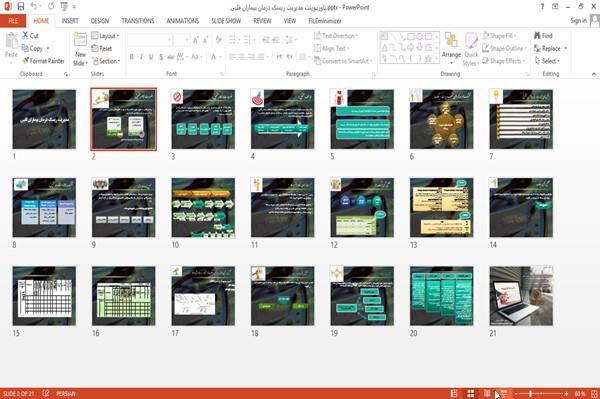The height and width of the screenshot is (399, 600).
Task: Click Sign in link
Action: (x=578, y=21)
